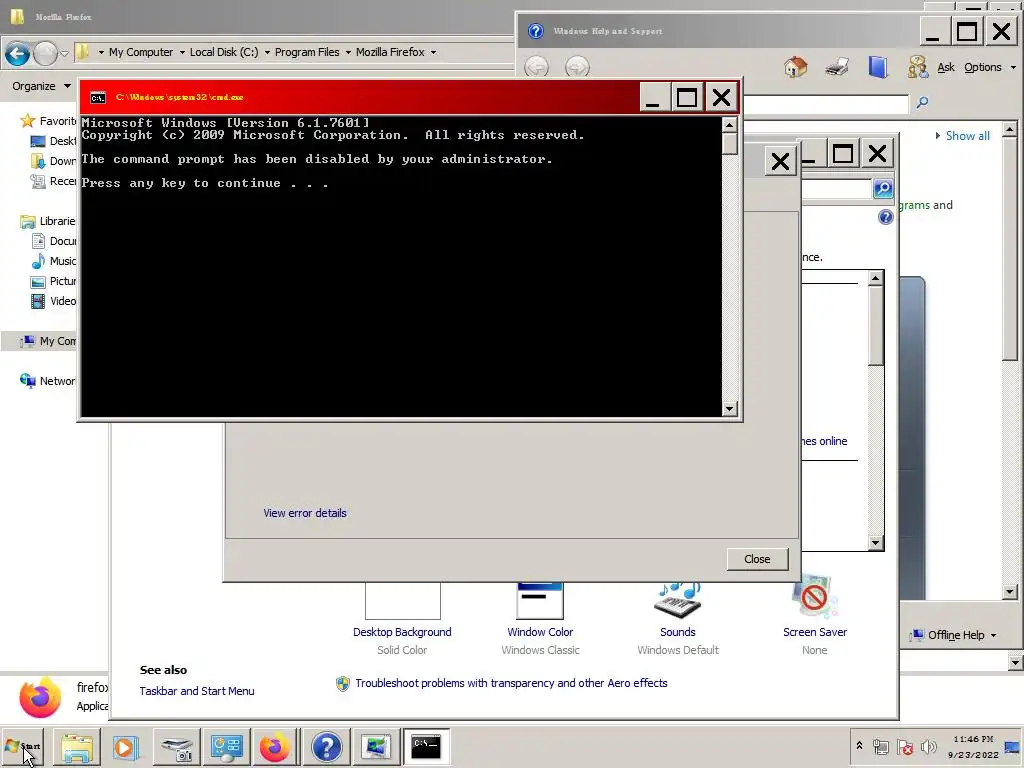Click the cmd window title bar icon
The image size is (1024, 768).
coord(98,97)
